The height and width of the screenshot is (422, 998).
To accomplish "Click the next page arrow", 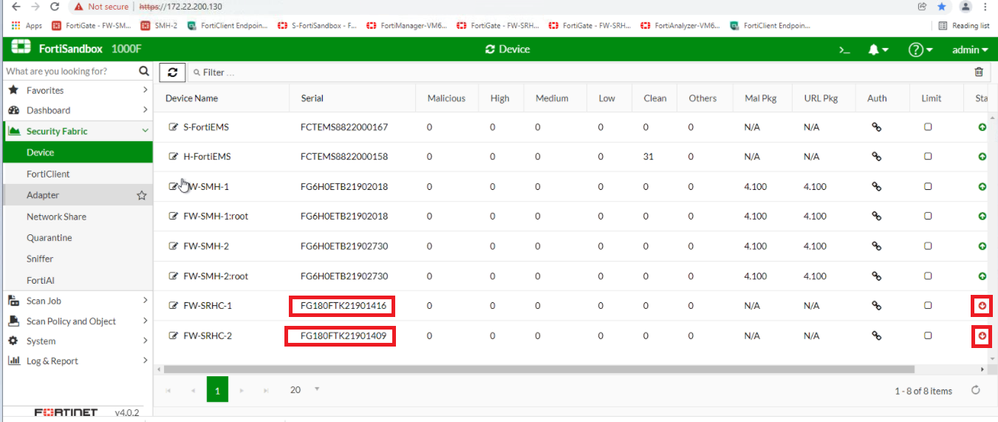I will click(x=241, y=390).
